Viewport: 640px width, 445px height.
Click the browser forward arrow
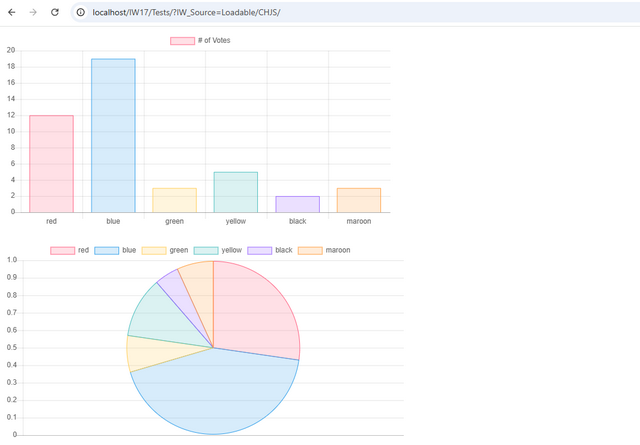coord(33,12)
